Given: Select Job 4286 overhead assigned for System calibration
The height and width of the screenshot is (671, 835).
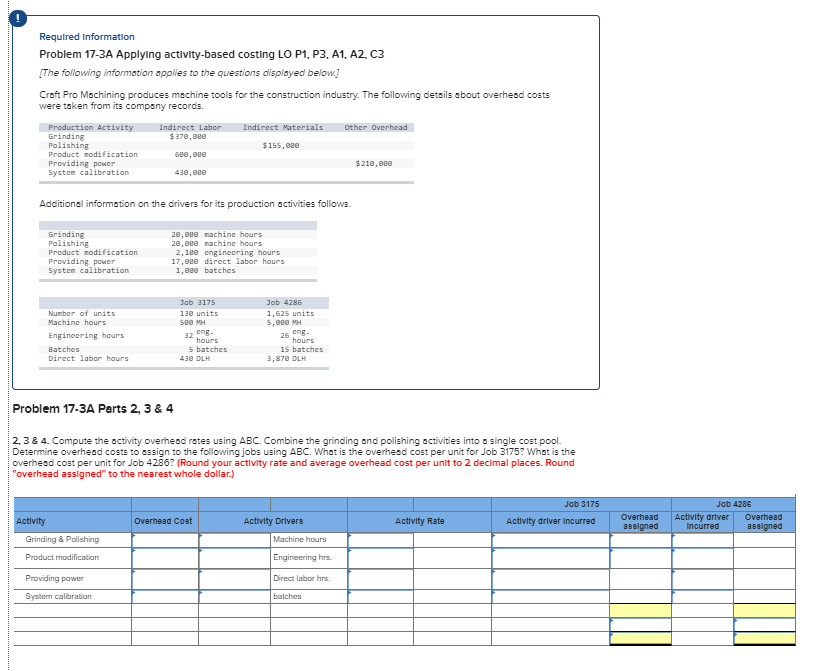Looking at the screenshot, I should click(764, 596).
